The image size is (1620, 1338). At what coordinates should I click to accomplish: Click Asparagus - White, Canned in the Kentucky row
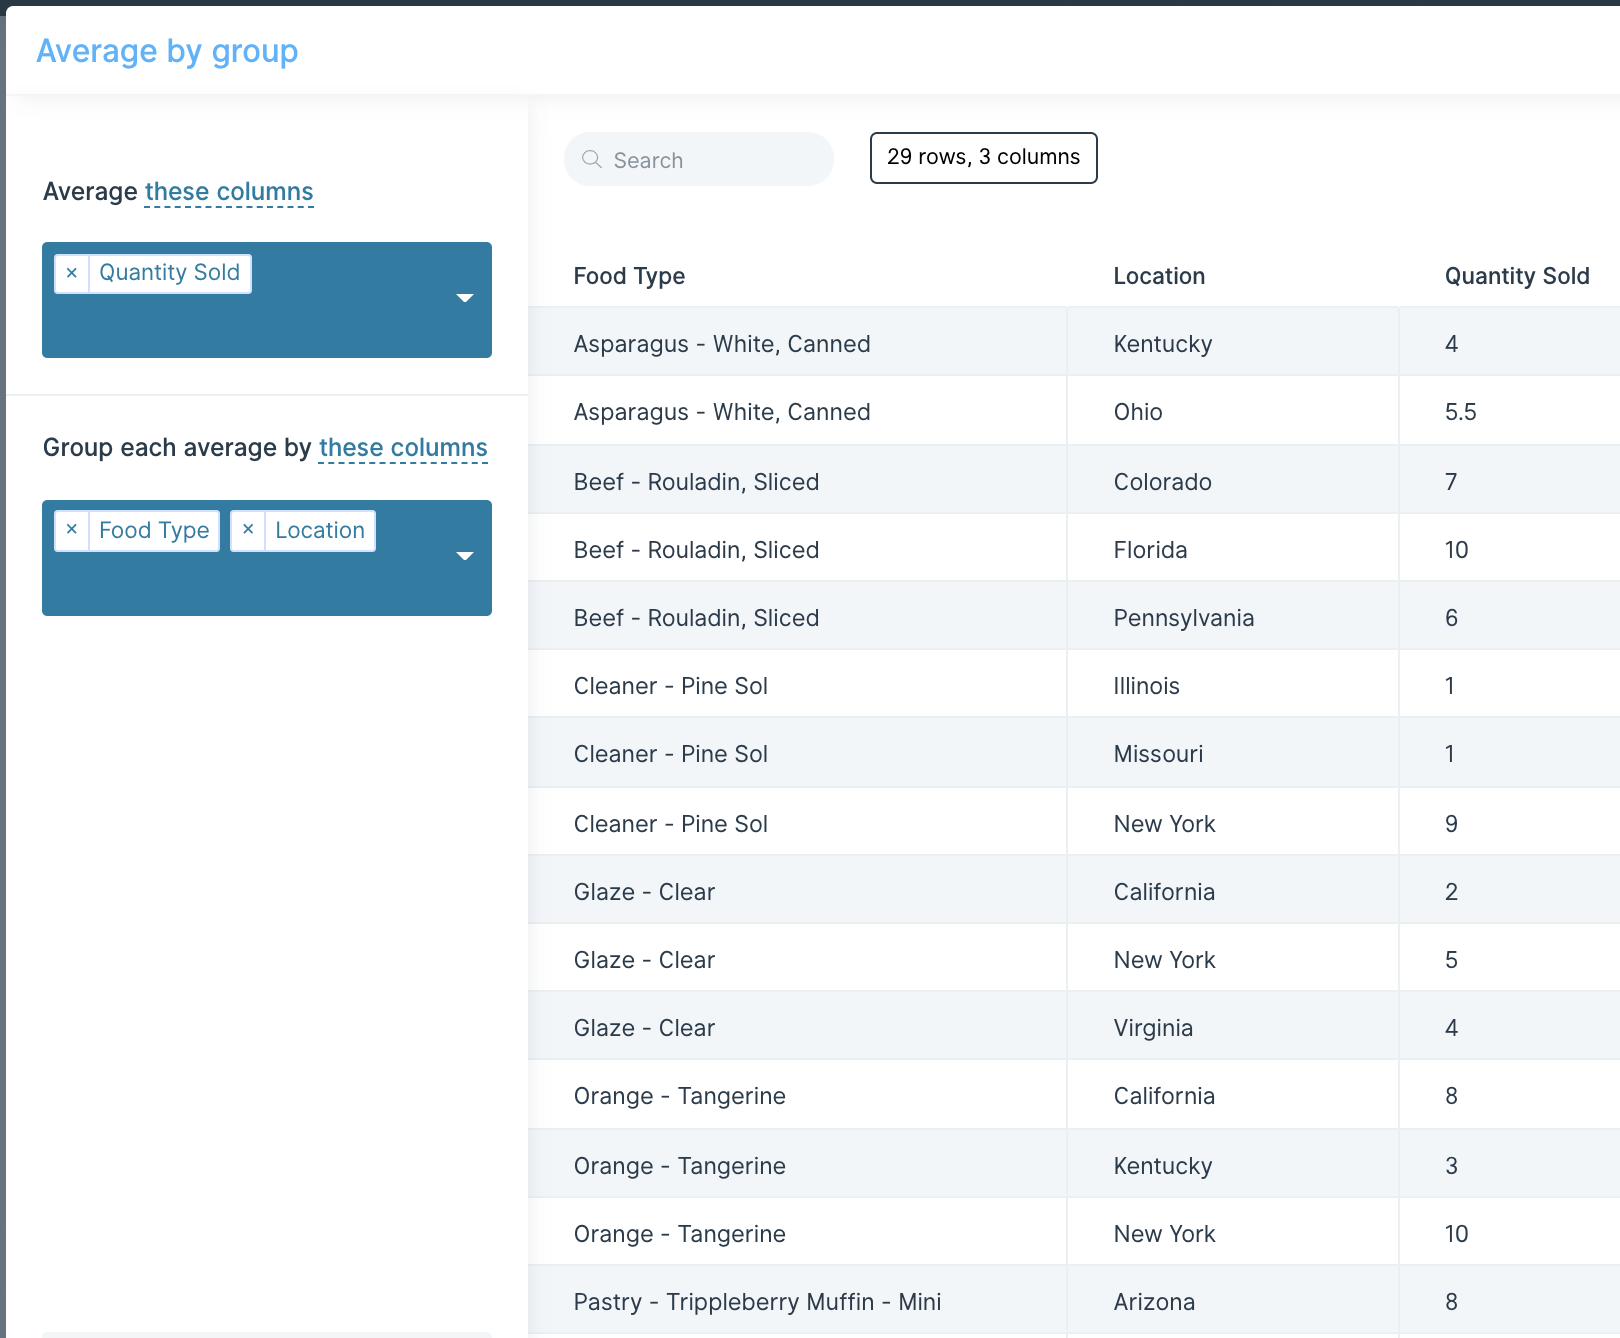[722, 344]
